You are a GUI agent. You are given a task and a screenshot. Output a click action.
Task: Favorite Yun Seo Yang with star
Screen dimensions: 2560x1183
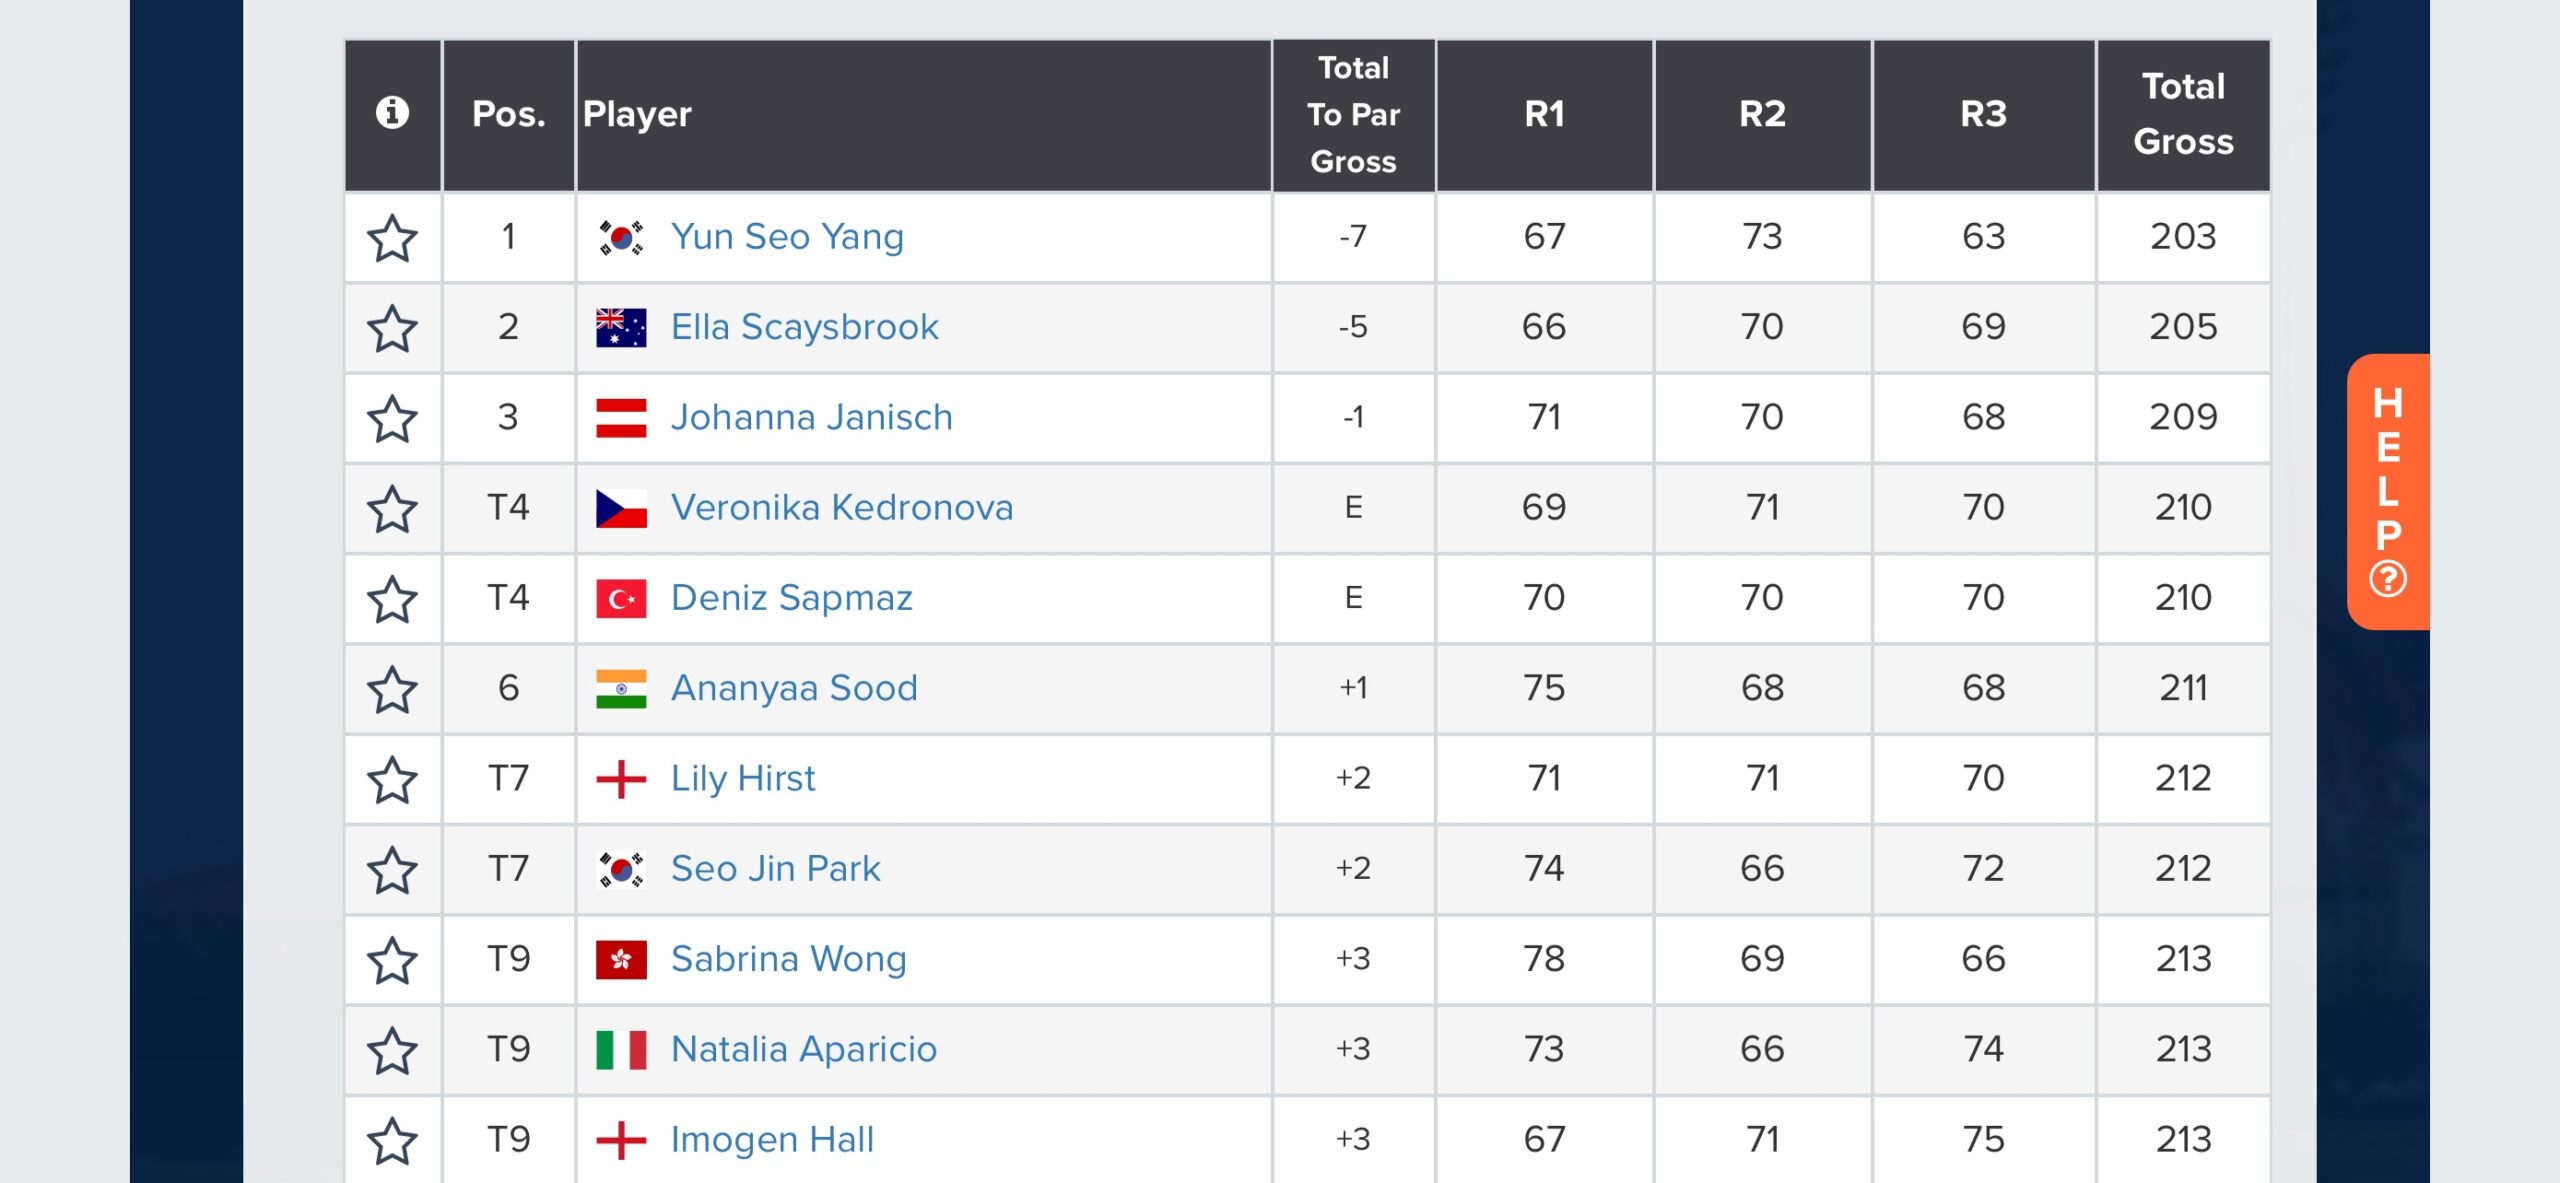(x=392, y=238)
